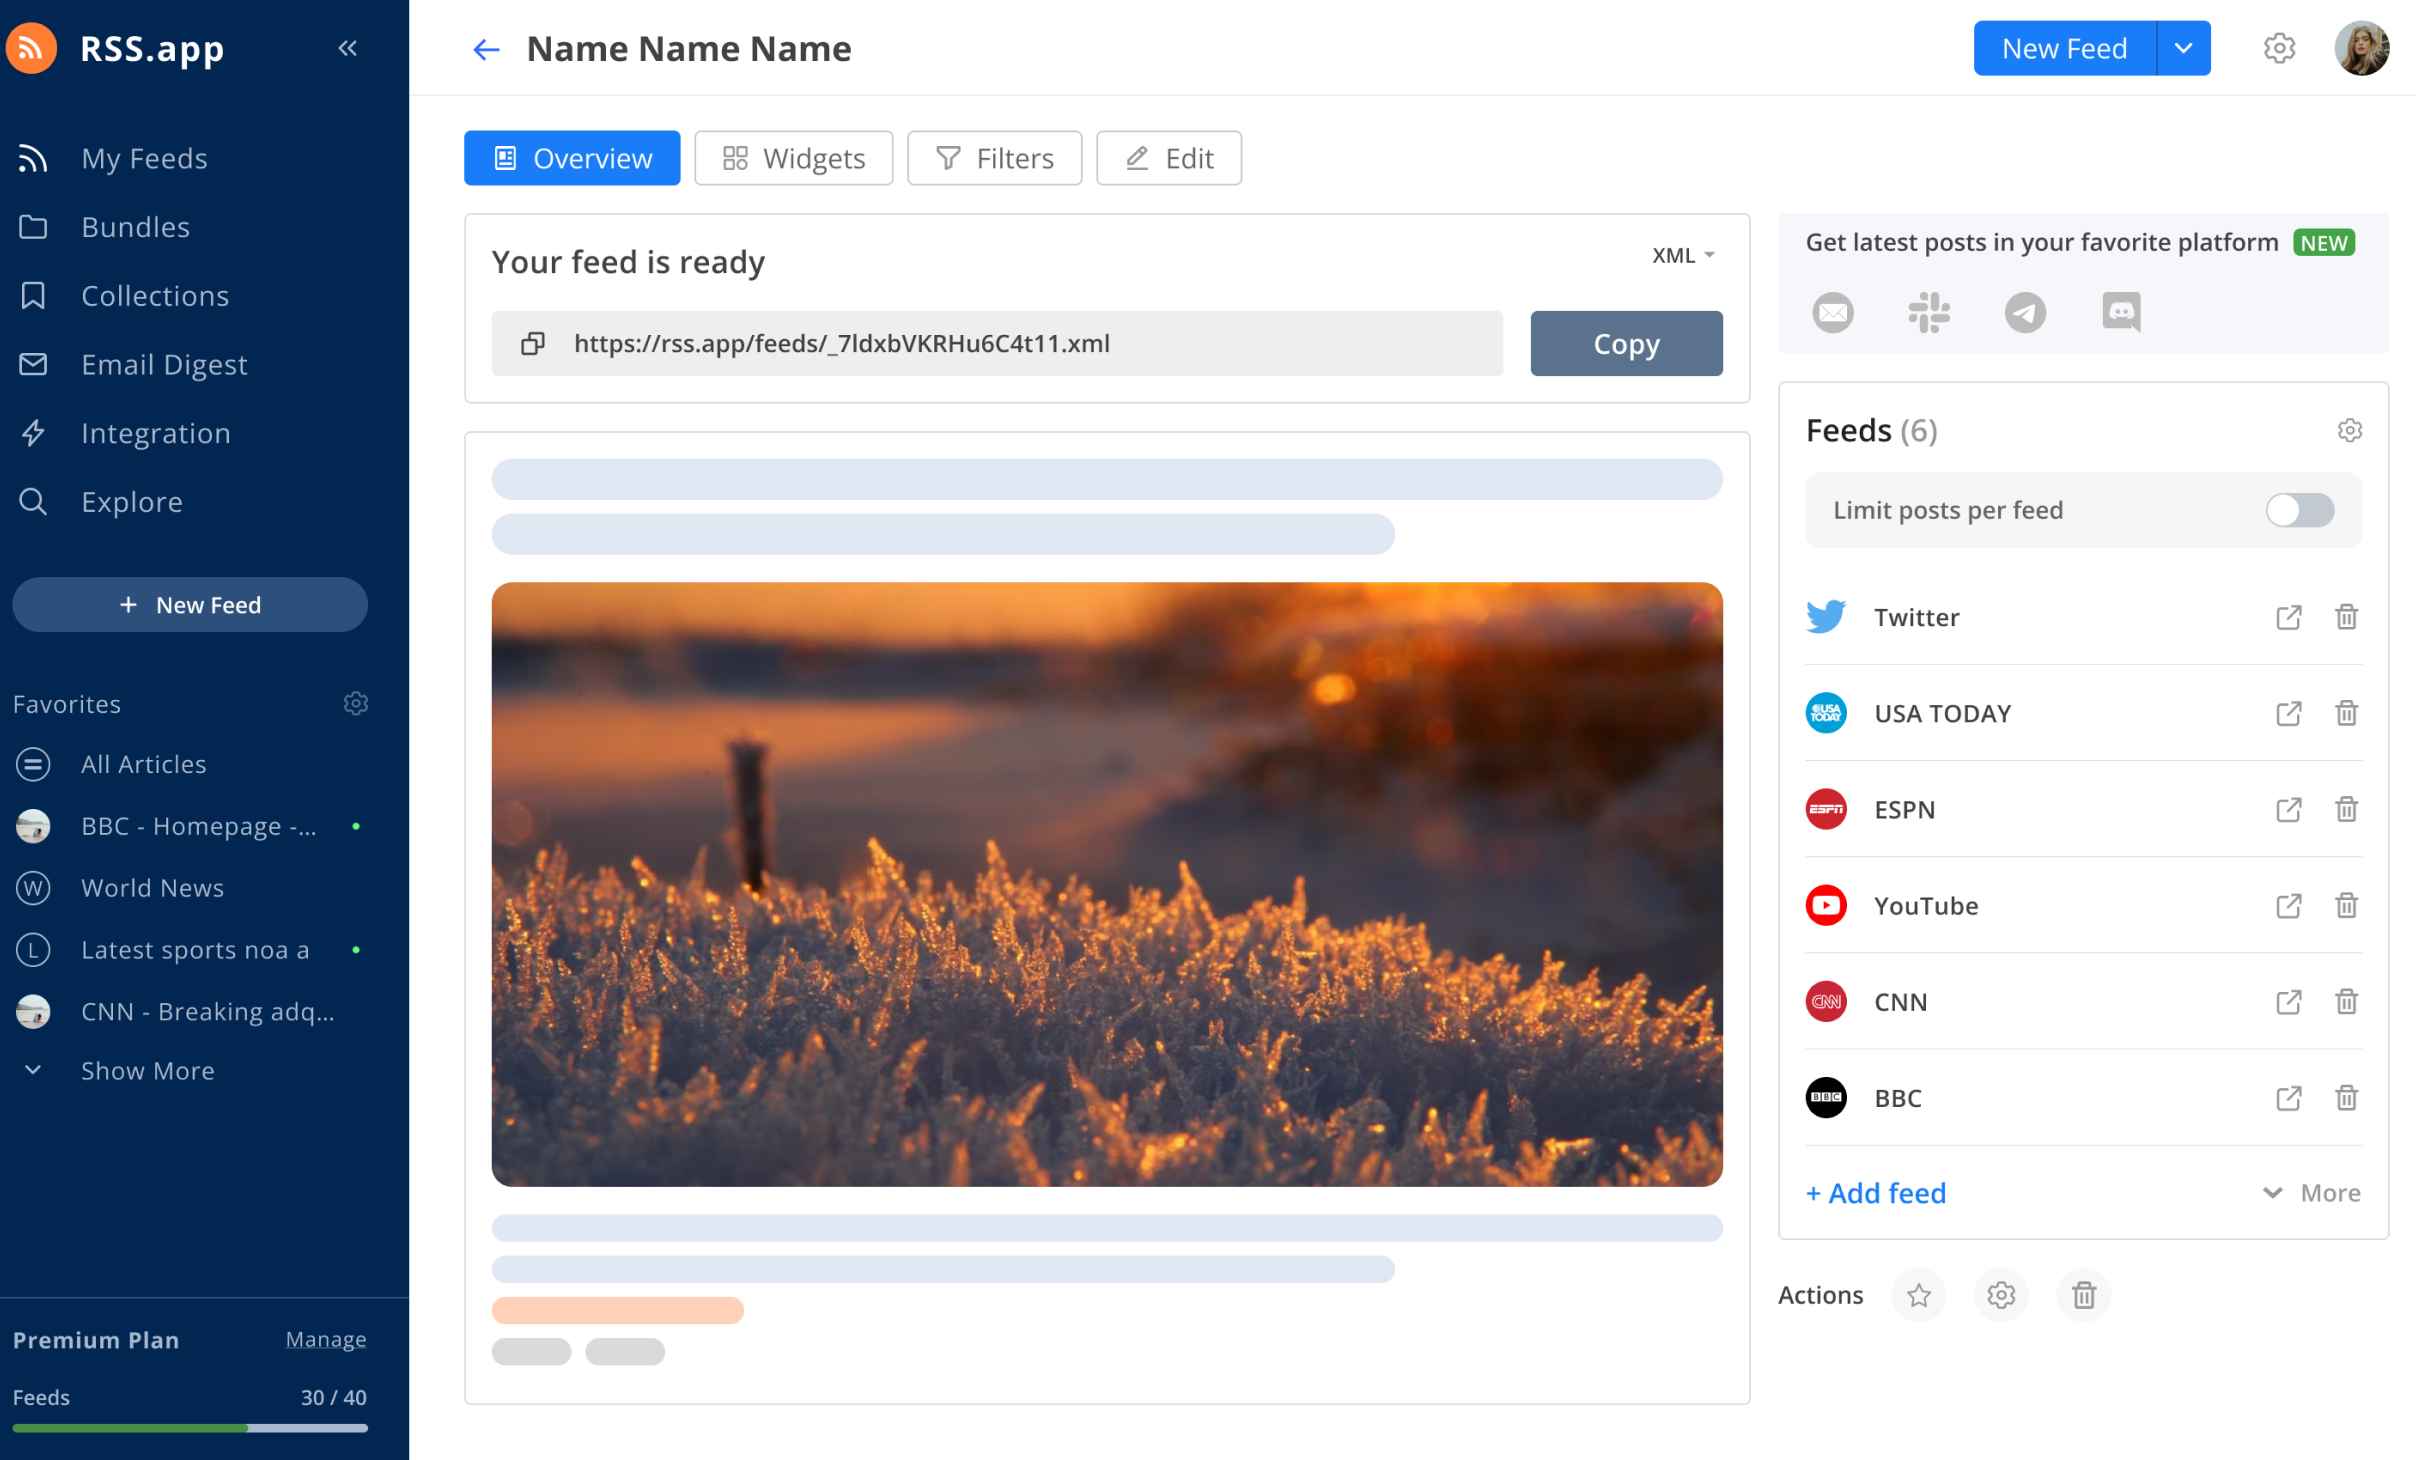Click the YouTube feed icon

tap(1828, 904)
